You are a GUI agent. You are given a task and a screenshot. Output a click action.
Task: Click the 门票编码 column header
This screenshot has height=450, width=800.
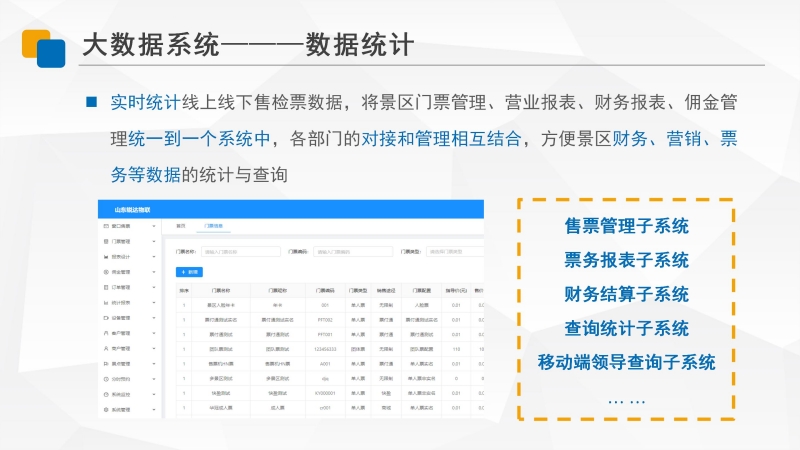[x=325, y=290]
